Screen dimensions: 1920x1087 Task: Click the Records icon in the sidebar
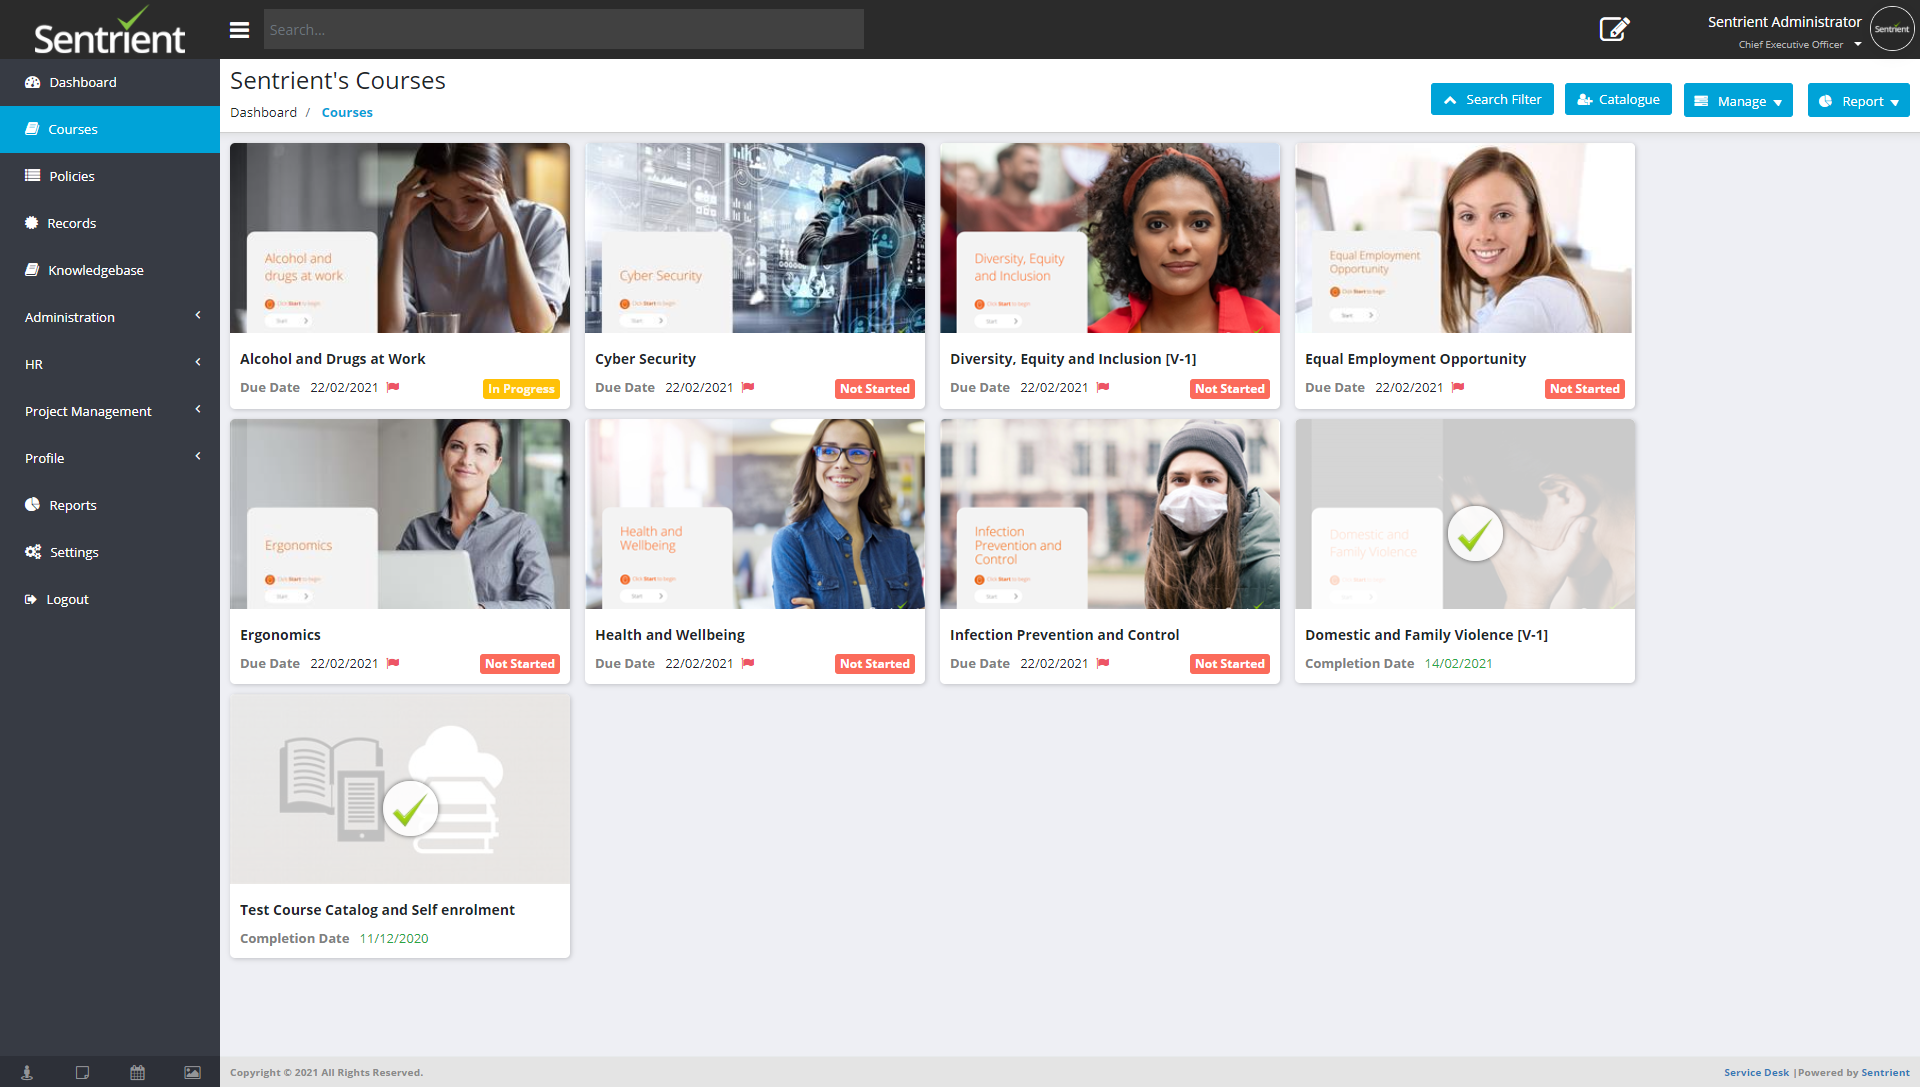pos(31,223)
